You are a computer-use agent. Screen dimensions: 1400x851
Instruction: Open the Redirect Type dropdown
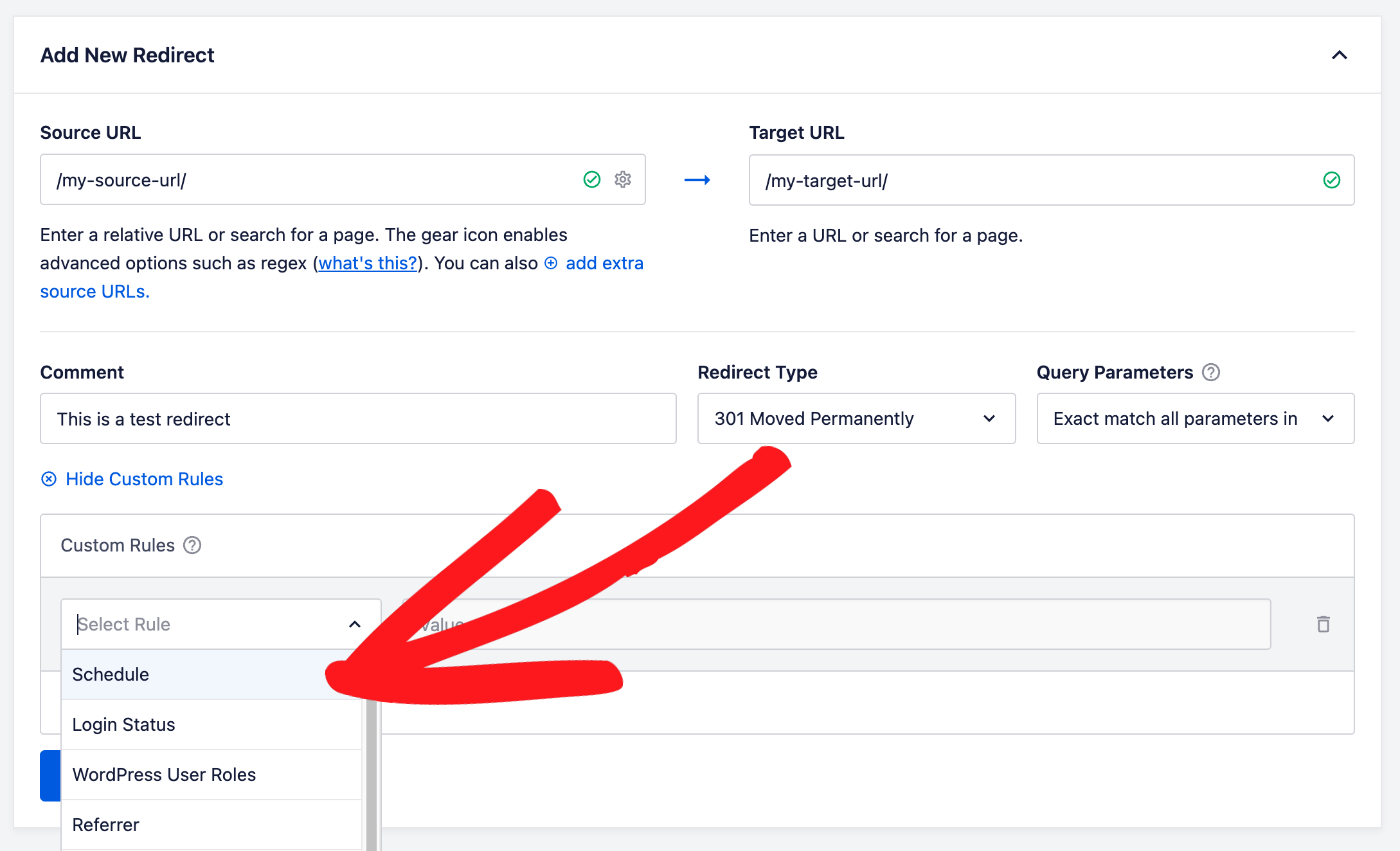coord(856,418)
